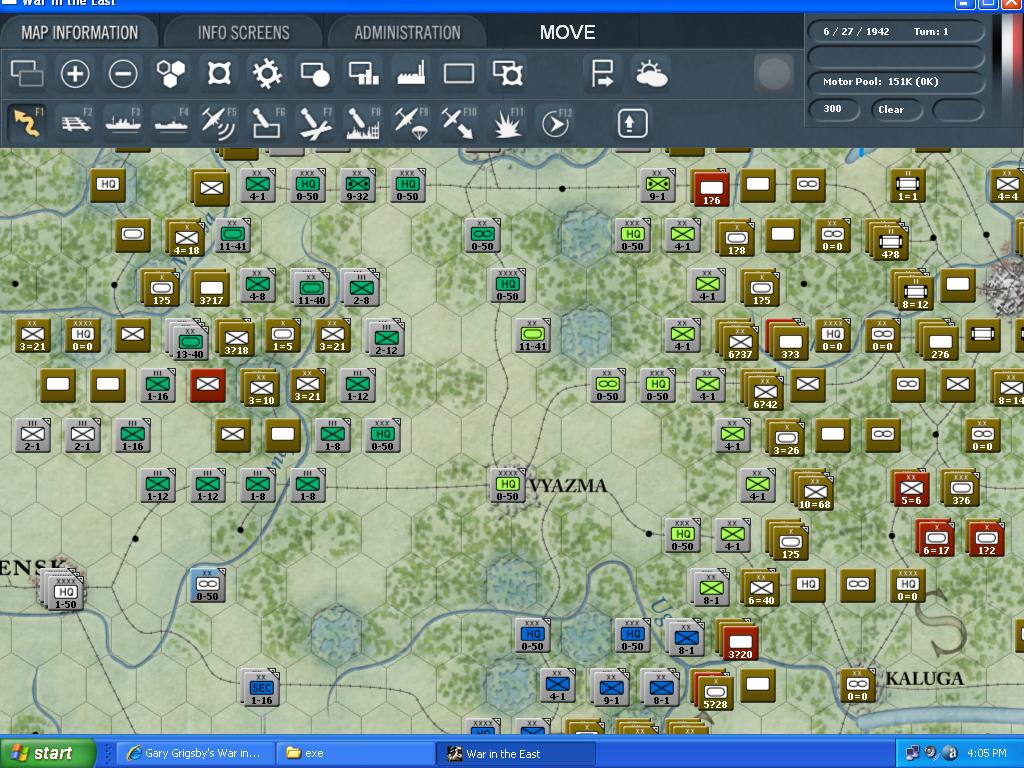Click the rectangle overlapped by fort icon
Viewport: 1024px width, 768px height.
507,73
